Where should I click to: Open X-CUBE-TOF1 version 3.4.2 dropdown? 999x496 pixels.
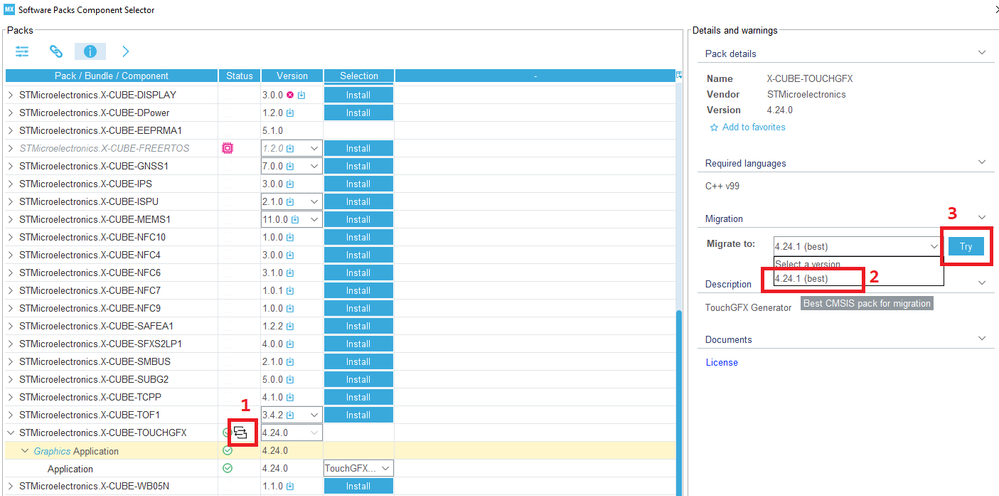pos(314,415)
